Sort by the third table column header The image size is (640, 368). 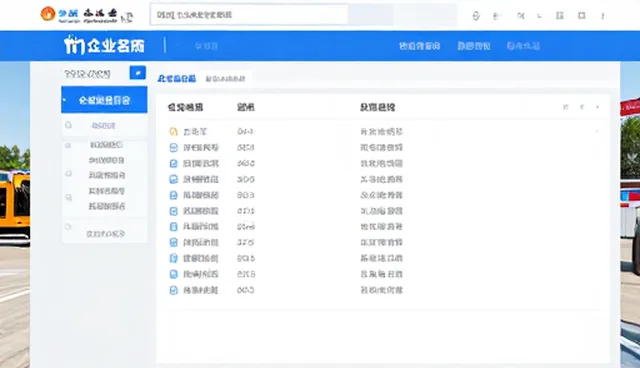click(x=377, y=107)
